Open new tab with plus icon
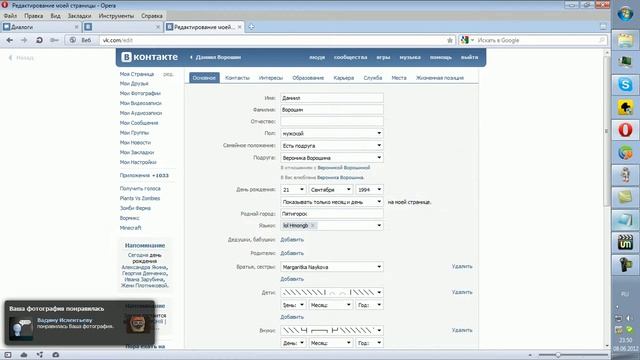 (x=251, y=27)
